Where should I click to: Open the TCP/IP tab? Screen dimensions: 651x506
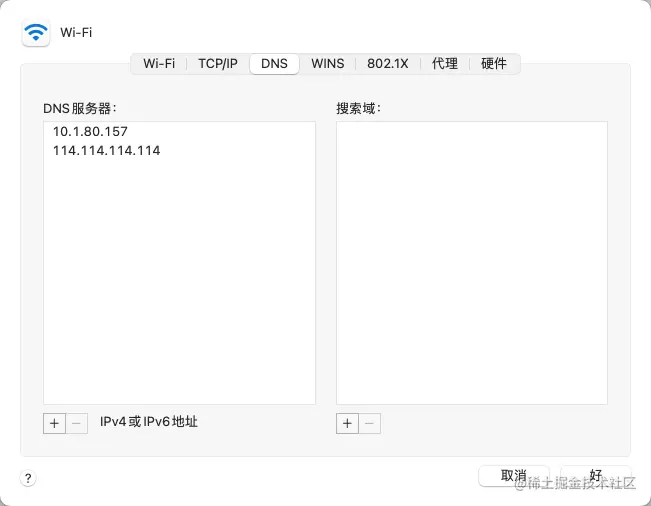click(x=218, y=64)
